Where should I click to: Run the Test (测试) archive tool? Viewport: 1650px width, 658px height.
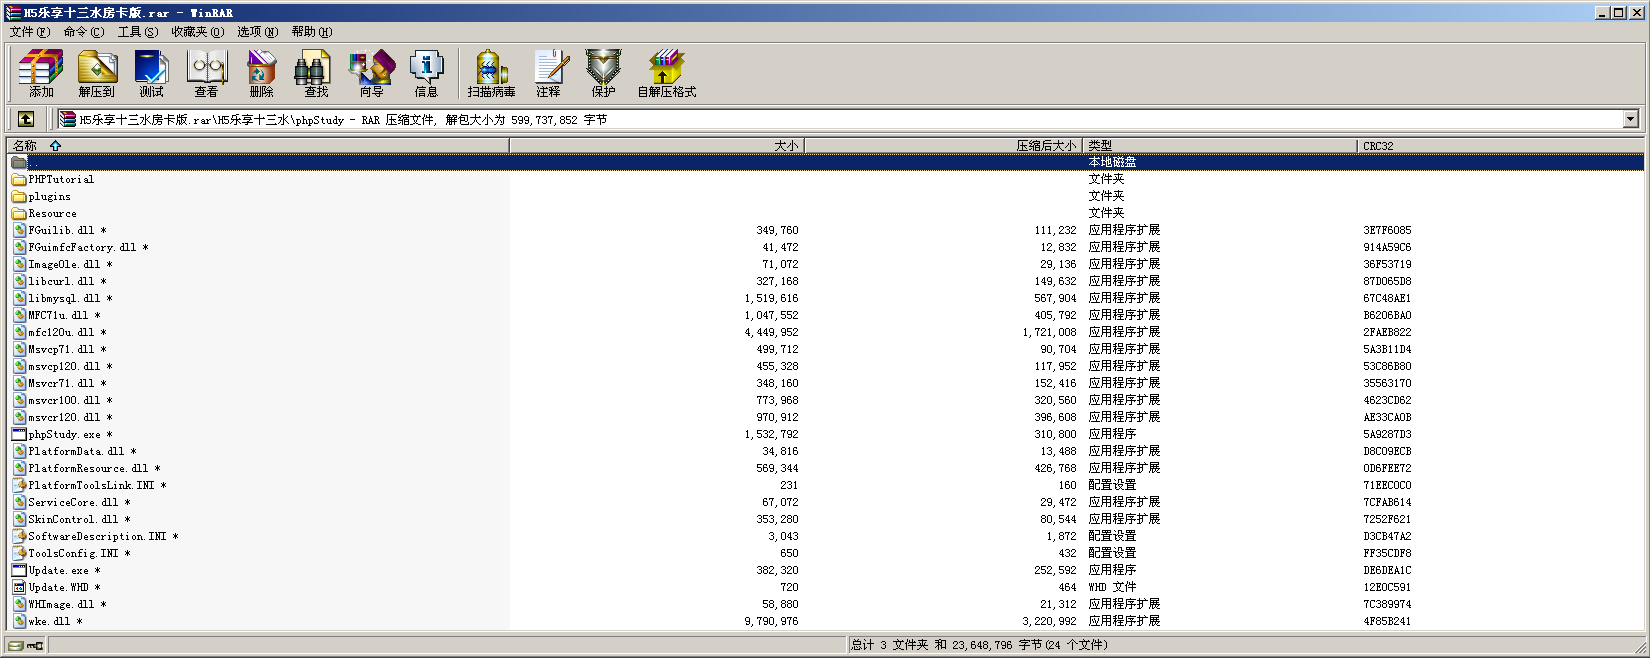pos(151,73)
